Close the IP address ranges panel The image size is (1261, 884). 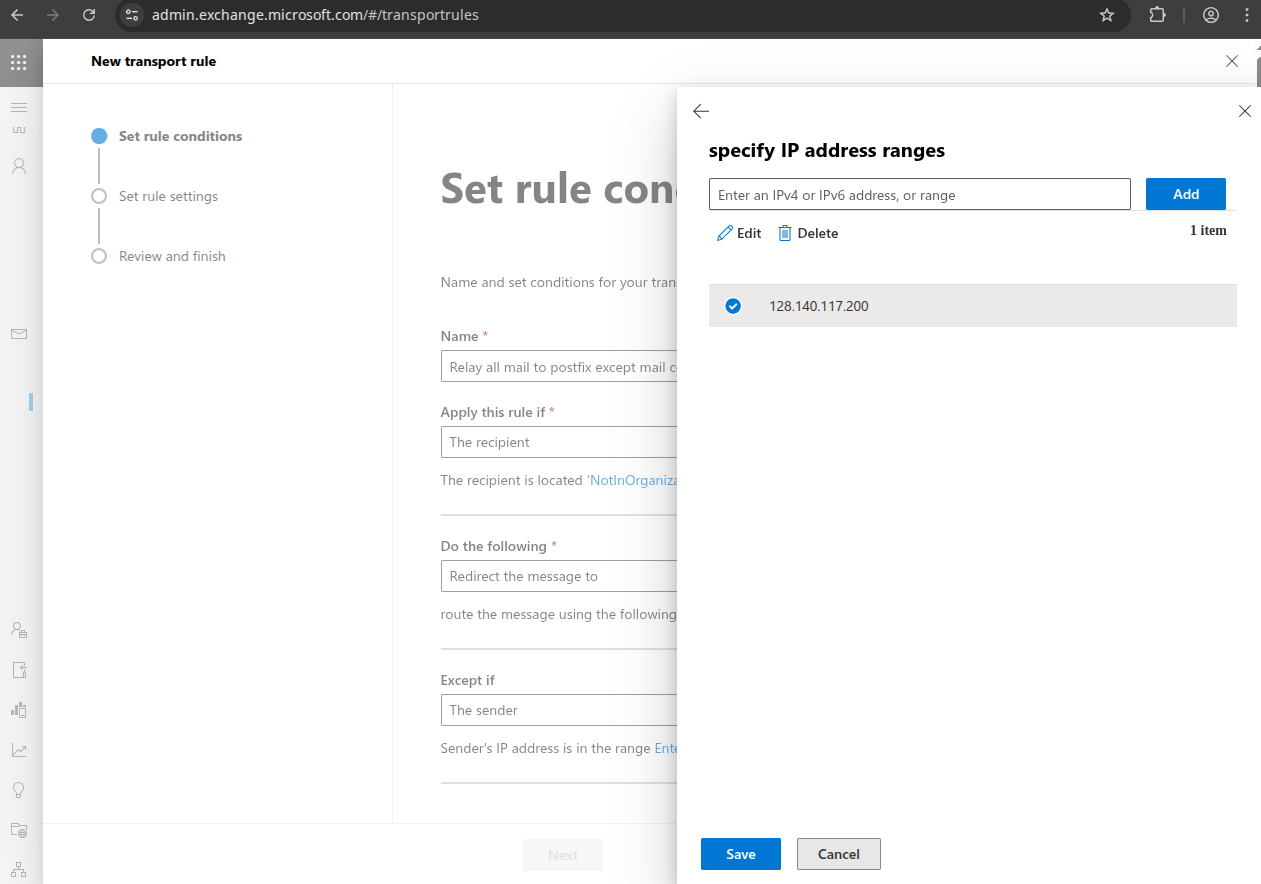coord(1245,111)
